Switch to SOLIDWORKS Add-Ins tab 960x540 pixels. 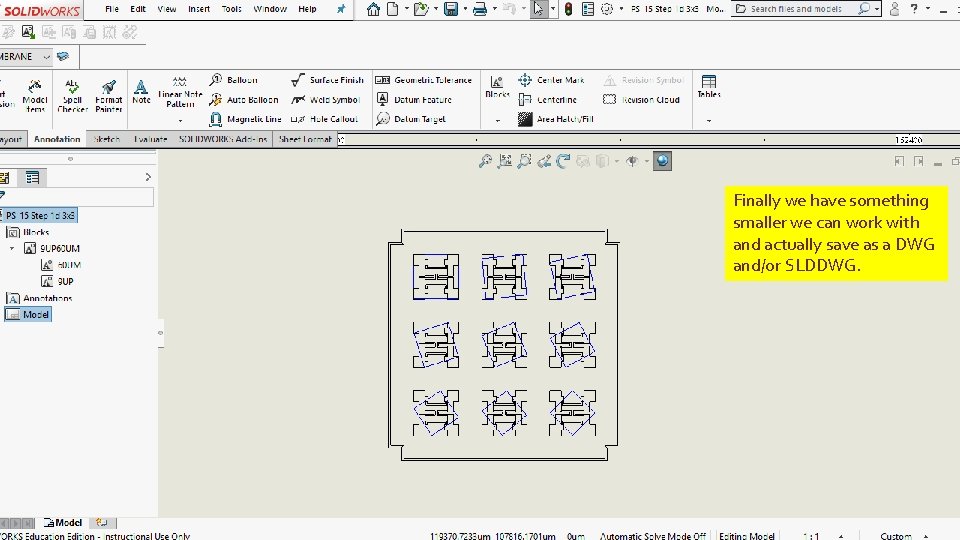[x=223, y=140]
